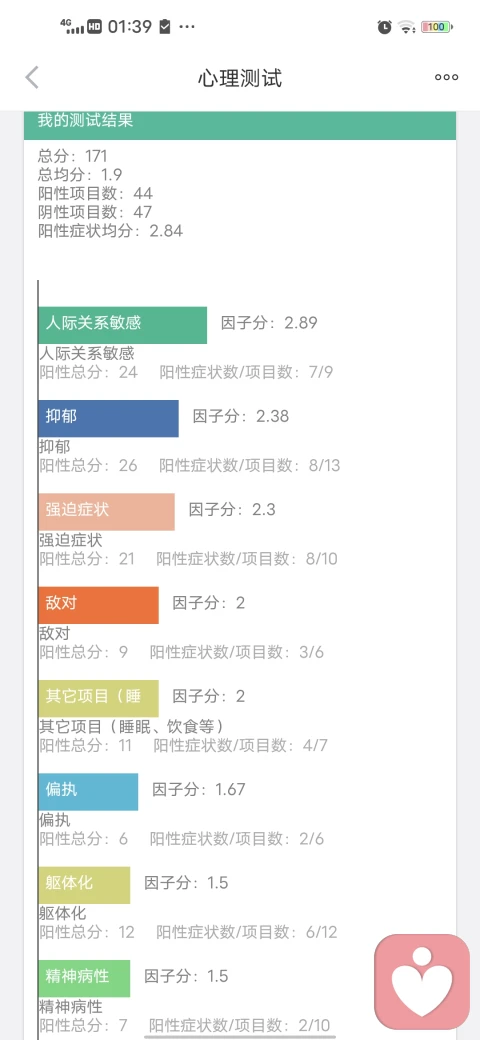Tap the 心理测试 page title
480x1040 pixels.
(240, 78)
